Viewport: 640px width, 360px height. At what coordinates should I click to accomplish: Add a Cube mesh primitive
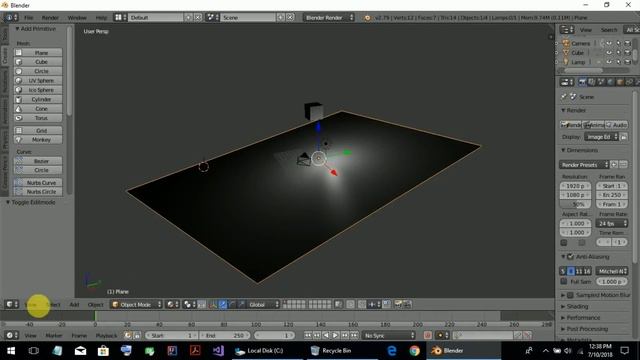click(38, 62)
